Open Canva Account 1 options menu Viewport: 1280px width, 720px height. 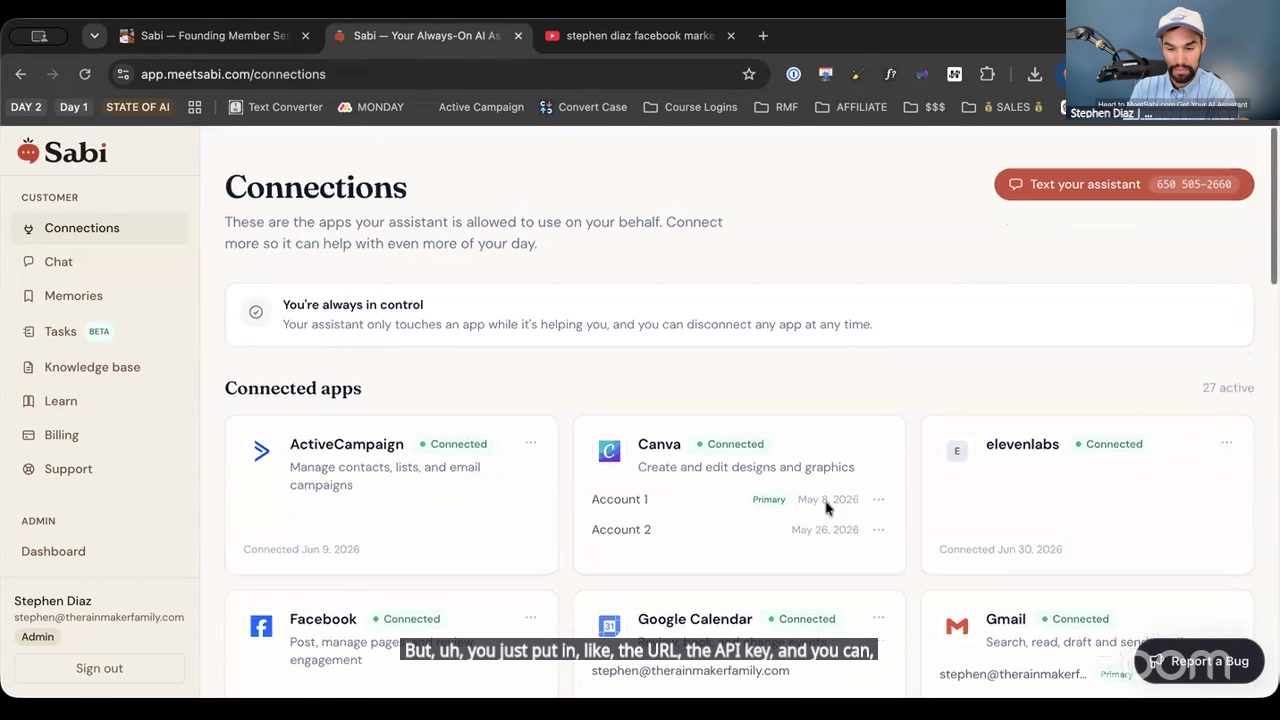click(x=878, y=499)
